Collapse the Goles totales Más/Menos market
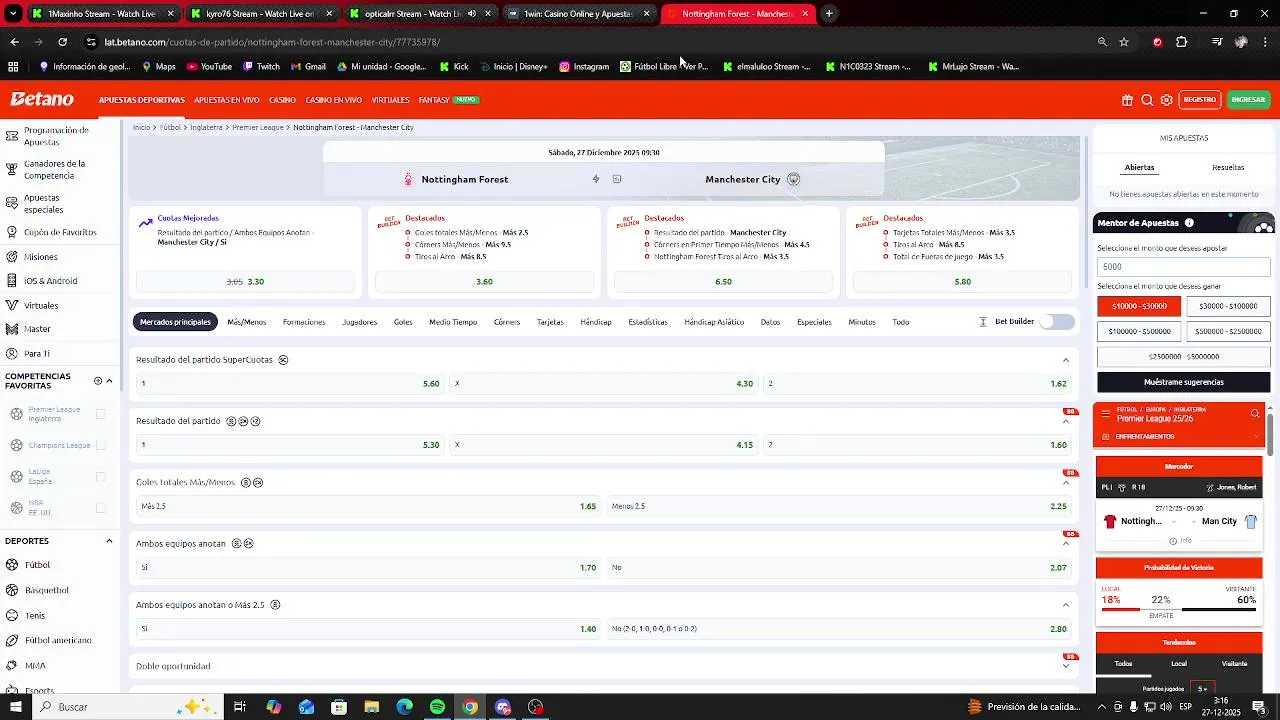 pyautogui.click(x=1066, y=483)
